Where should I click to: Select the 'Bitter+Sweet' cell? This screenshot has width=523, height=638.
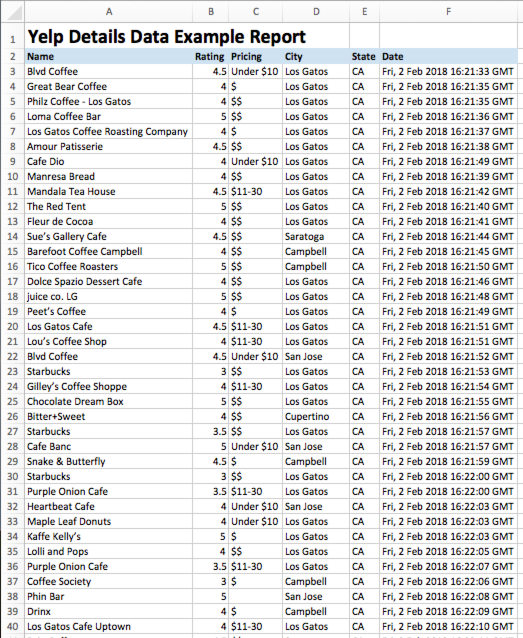pos(109,417)
